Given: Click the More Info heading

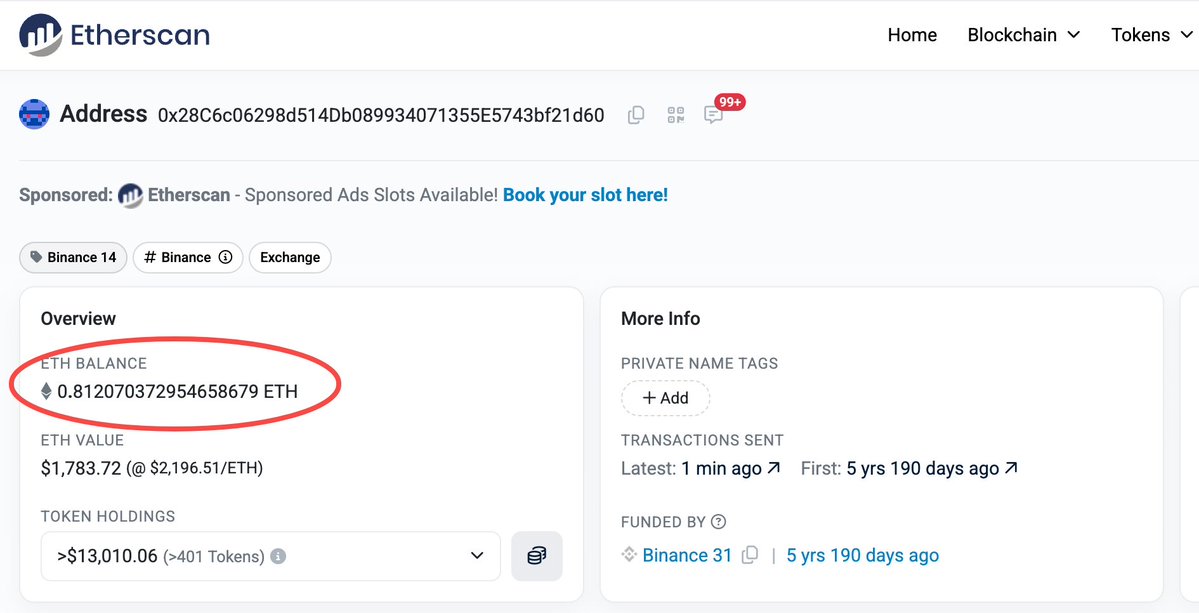Looking at the screenshot, I should (x=661, y=319).
